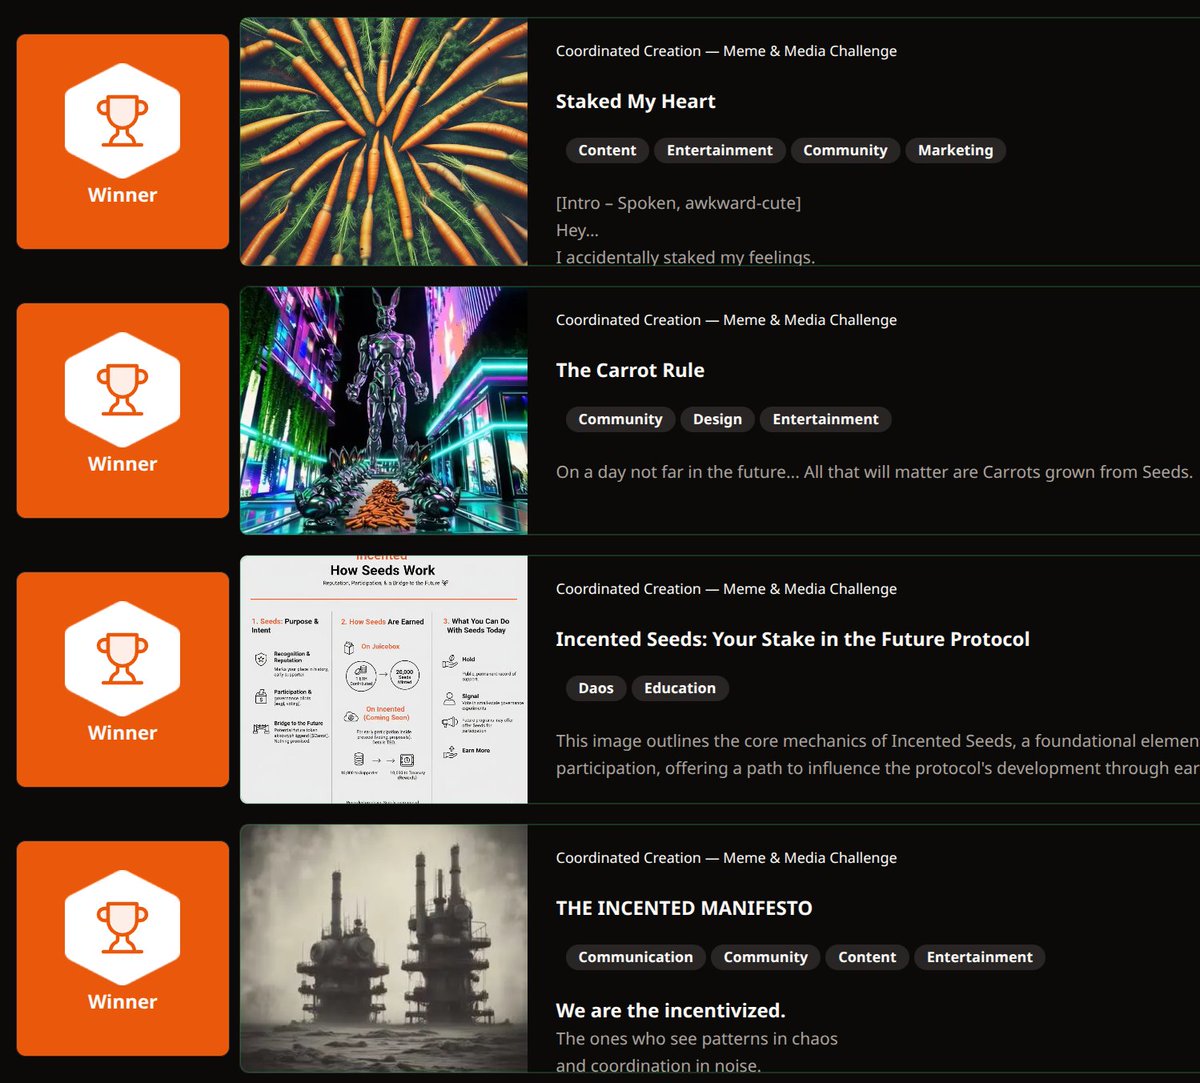
Task: Open The Carrot Rule title
Action: (x=630, y=370)
